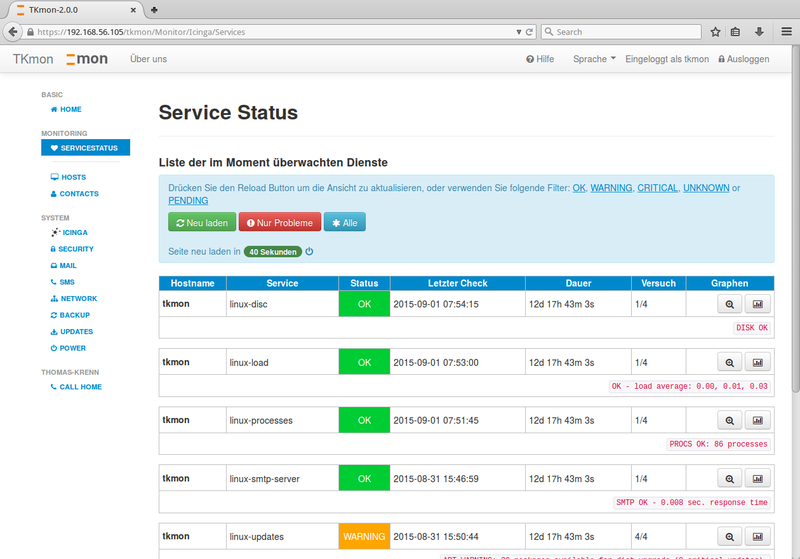The image size is (800, 559).
Task: Open the Über uns page
Action: click(x=148, y=59)
